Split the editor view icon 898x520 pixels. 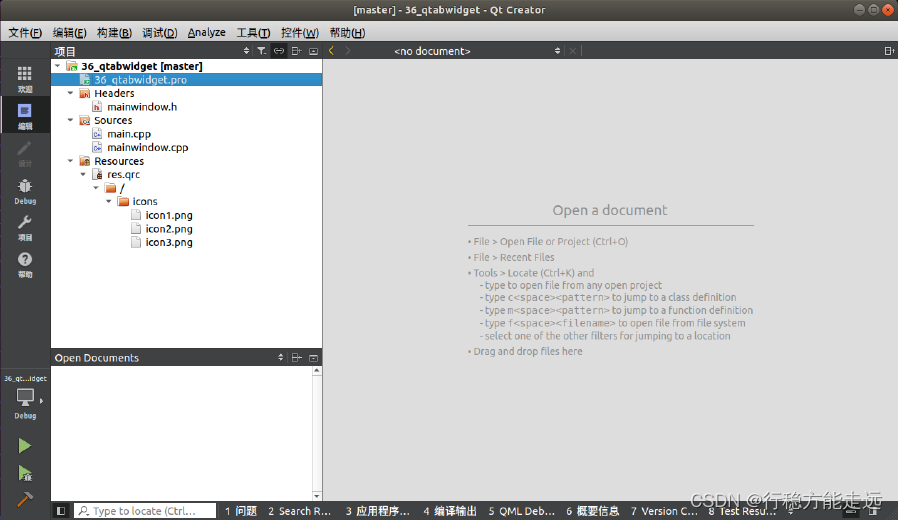point(889,51)
